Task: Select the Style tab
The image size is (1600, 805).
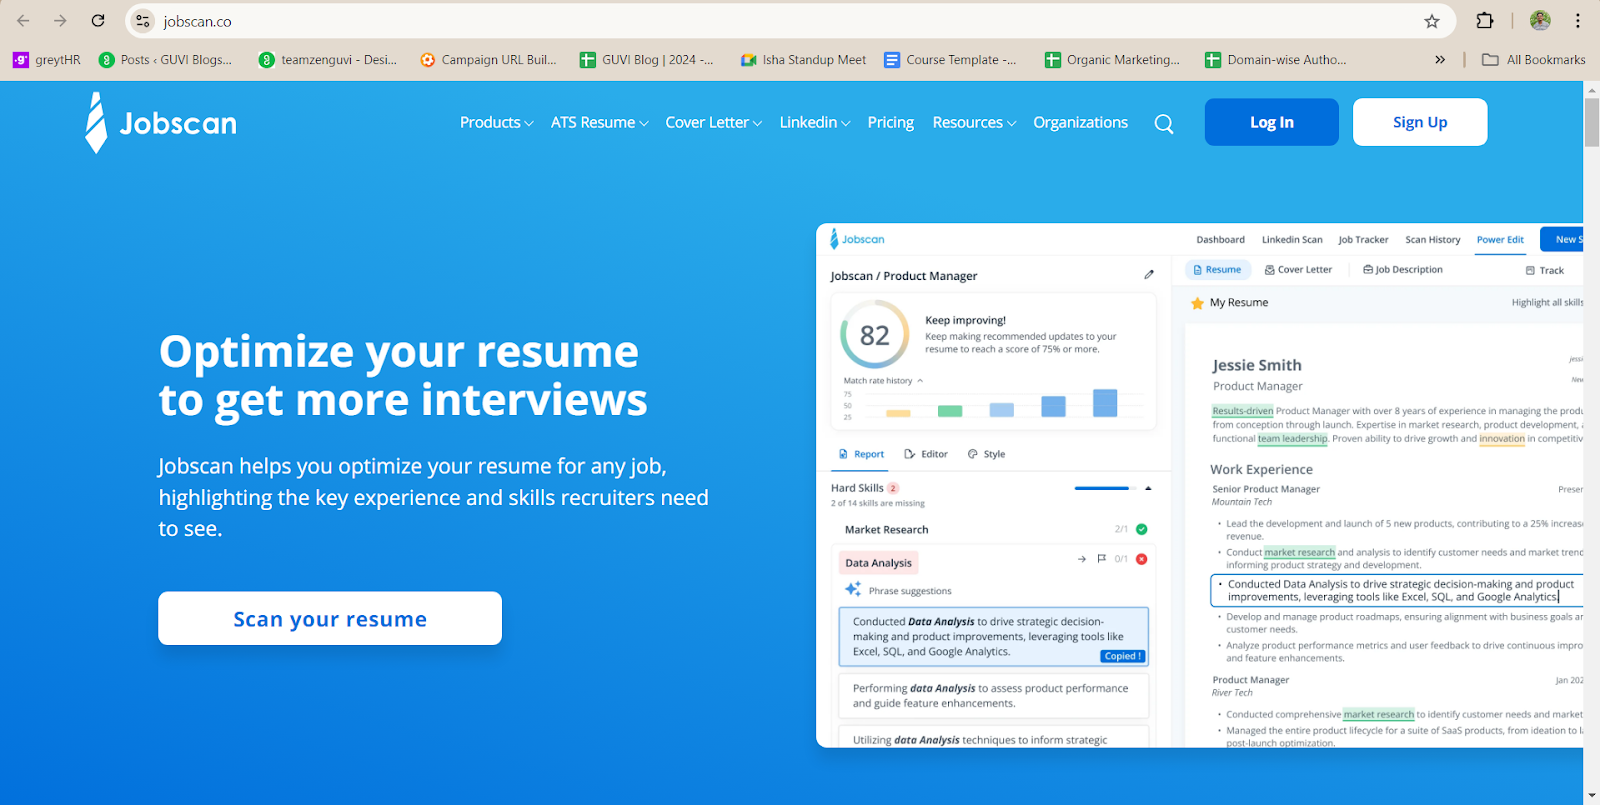Action: (x=986, y=454)
